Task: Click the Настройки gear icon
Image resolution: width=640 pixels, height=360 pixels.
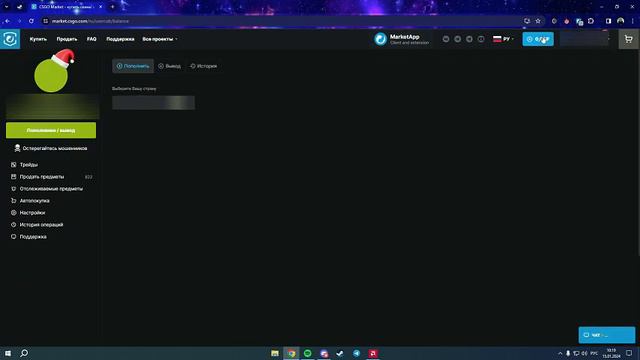Action: coord(13,213)
